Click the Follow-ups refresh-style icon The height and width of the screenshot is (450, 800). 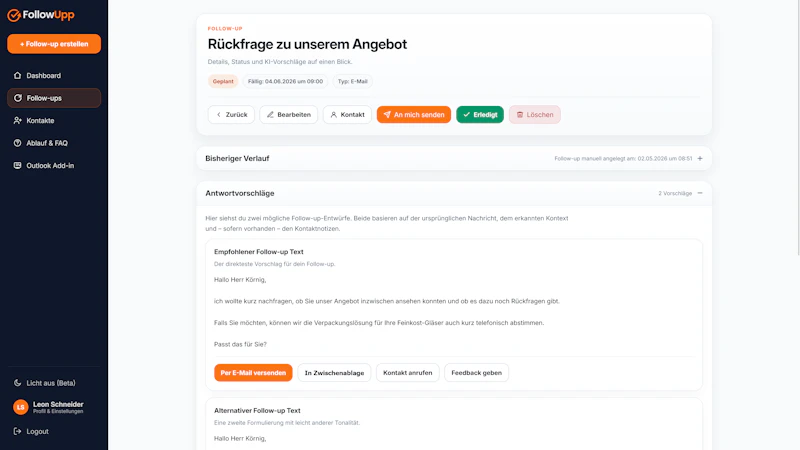17,98
